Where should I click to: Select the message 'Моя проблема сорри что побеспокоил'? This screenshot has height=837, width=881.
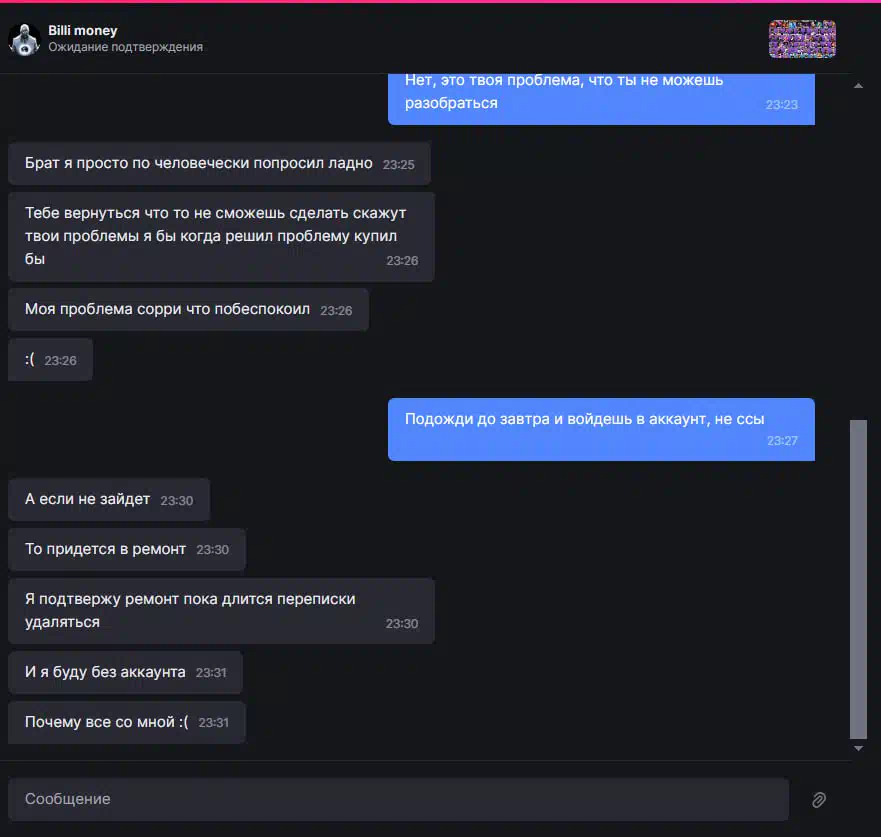[x=188, y=310]
